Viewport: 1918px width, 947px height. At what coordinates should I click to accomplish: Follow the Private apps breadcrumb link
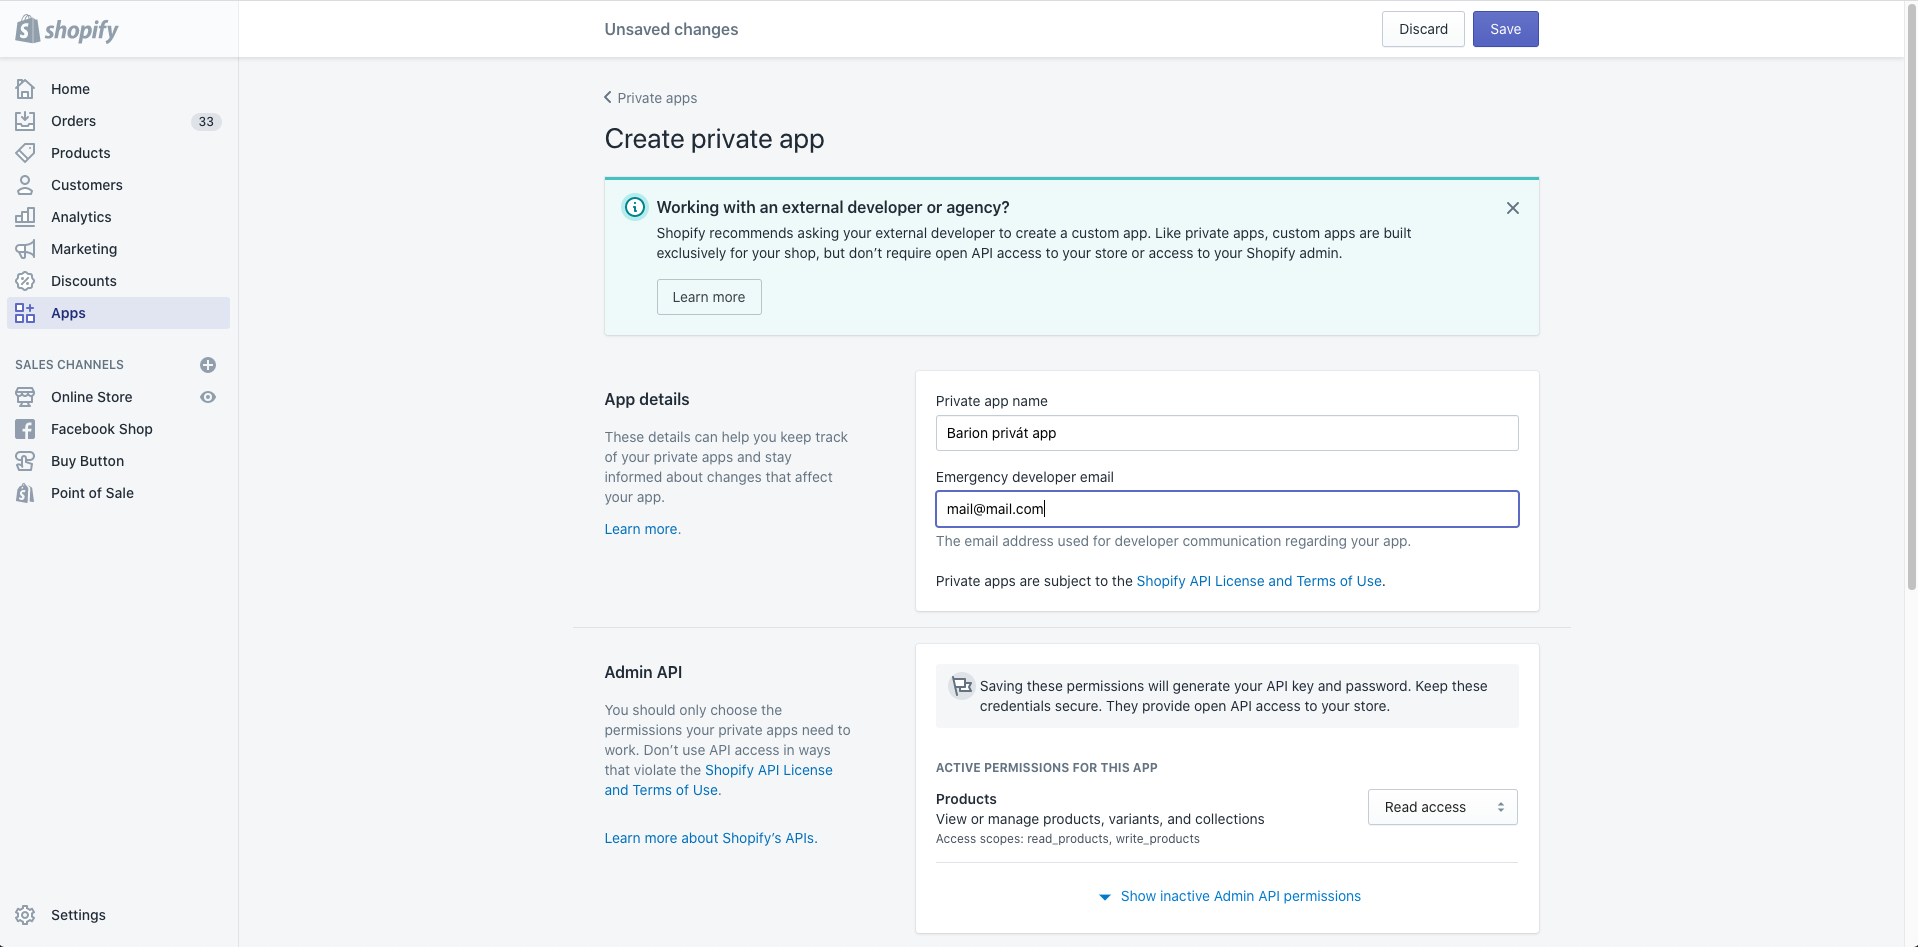point(657,98)
